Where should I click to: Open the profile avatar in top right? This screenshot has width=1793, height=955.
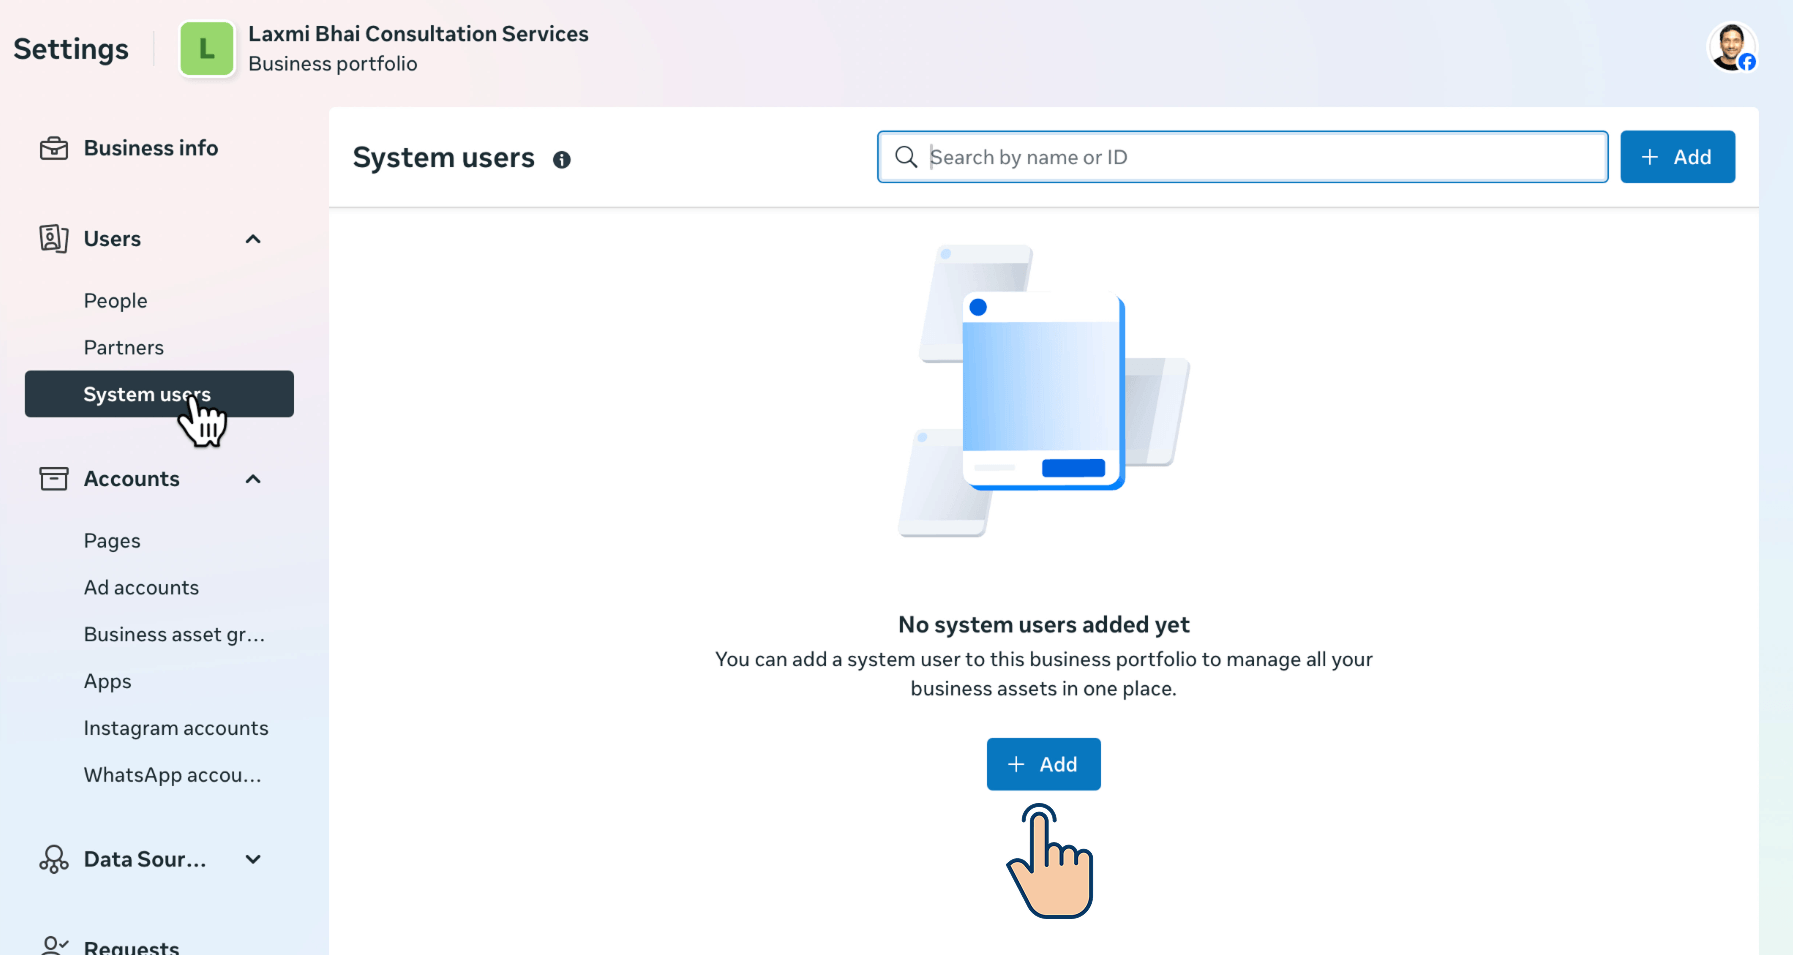(1732, 47)
